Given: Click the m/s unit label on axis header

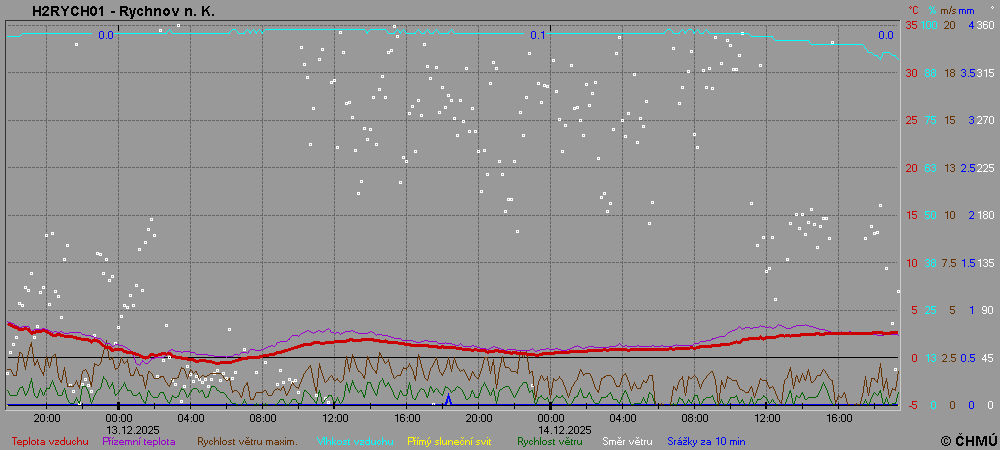Looking at the screenshot, I should click(948, 10).
